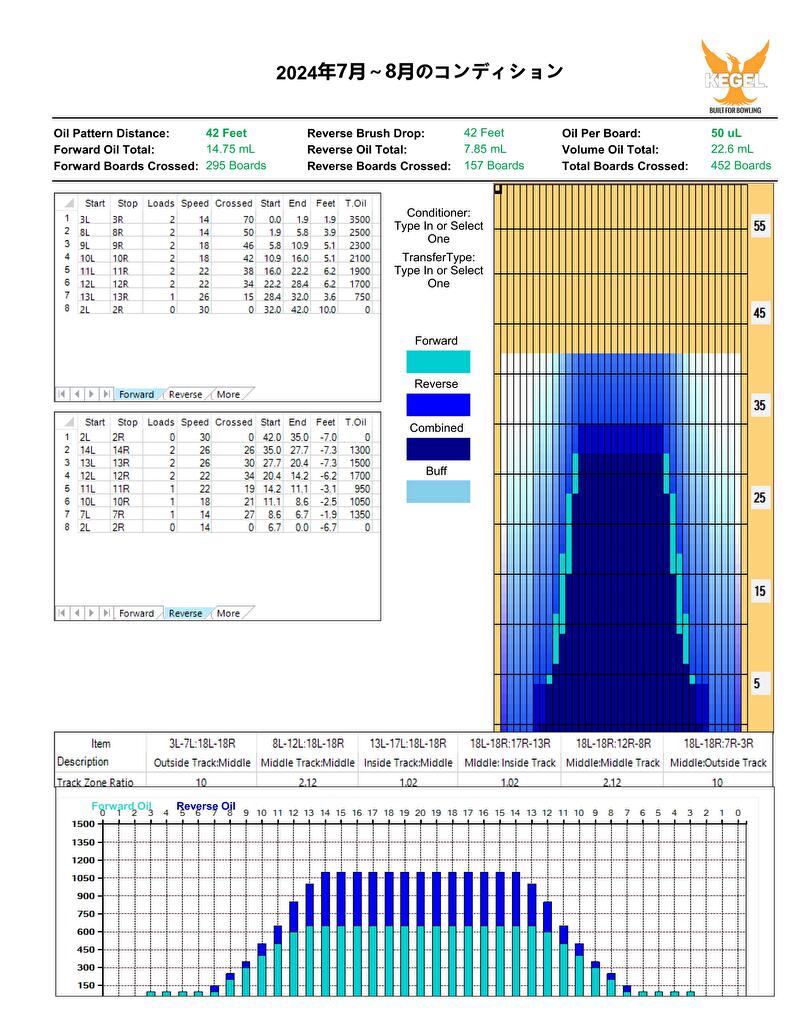Click the '157 Boards' value
The image size is (800, 1035).
click(x=494, y=166)
